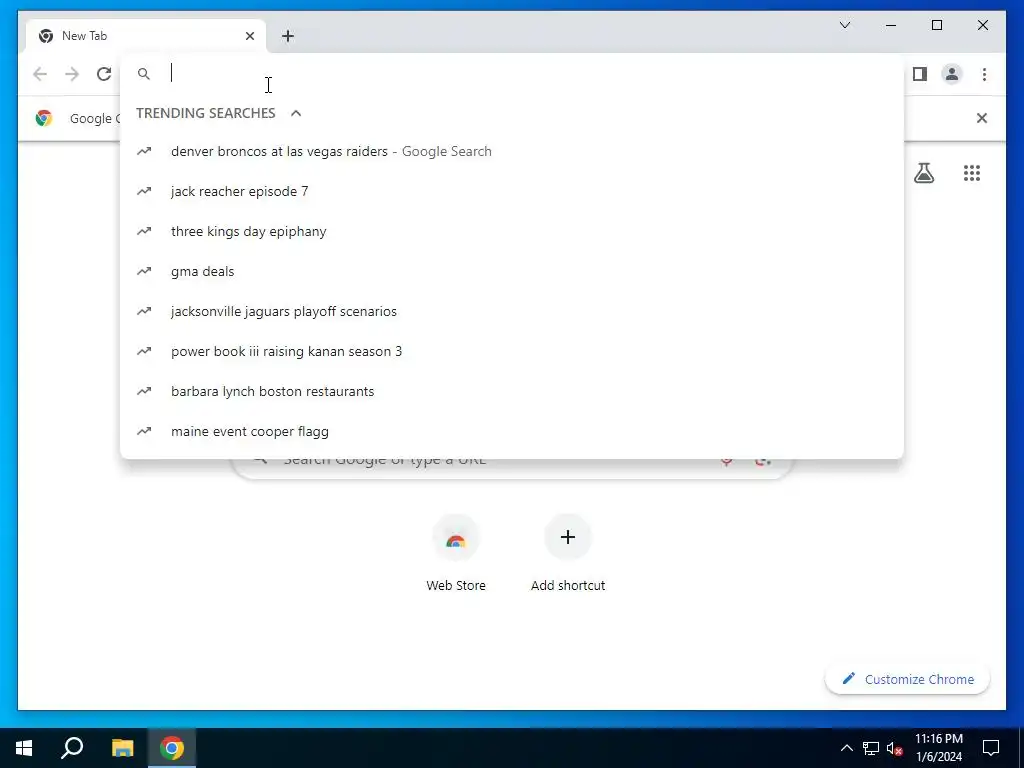Collapse the Trending Searches section

(296, 113)
